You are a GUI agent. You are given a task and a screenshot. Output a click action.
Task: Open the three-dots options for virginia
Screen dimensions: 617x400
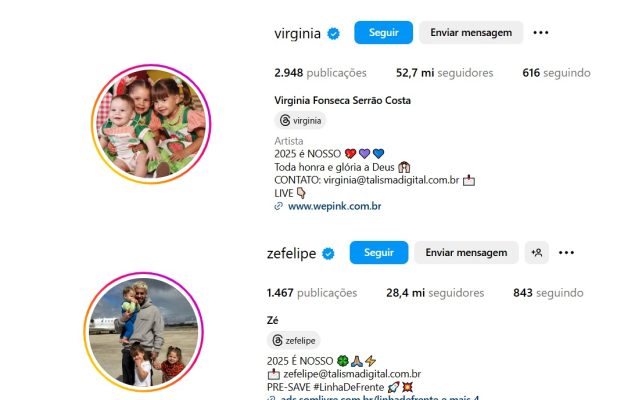(541, 33)
